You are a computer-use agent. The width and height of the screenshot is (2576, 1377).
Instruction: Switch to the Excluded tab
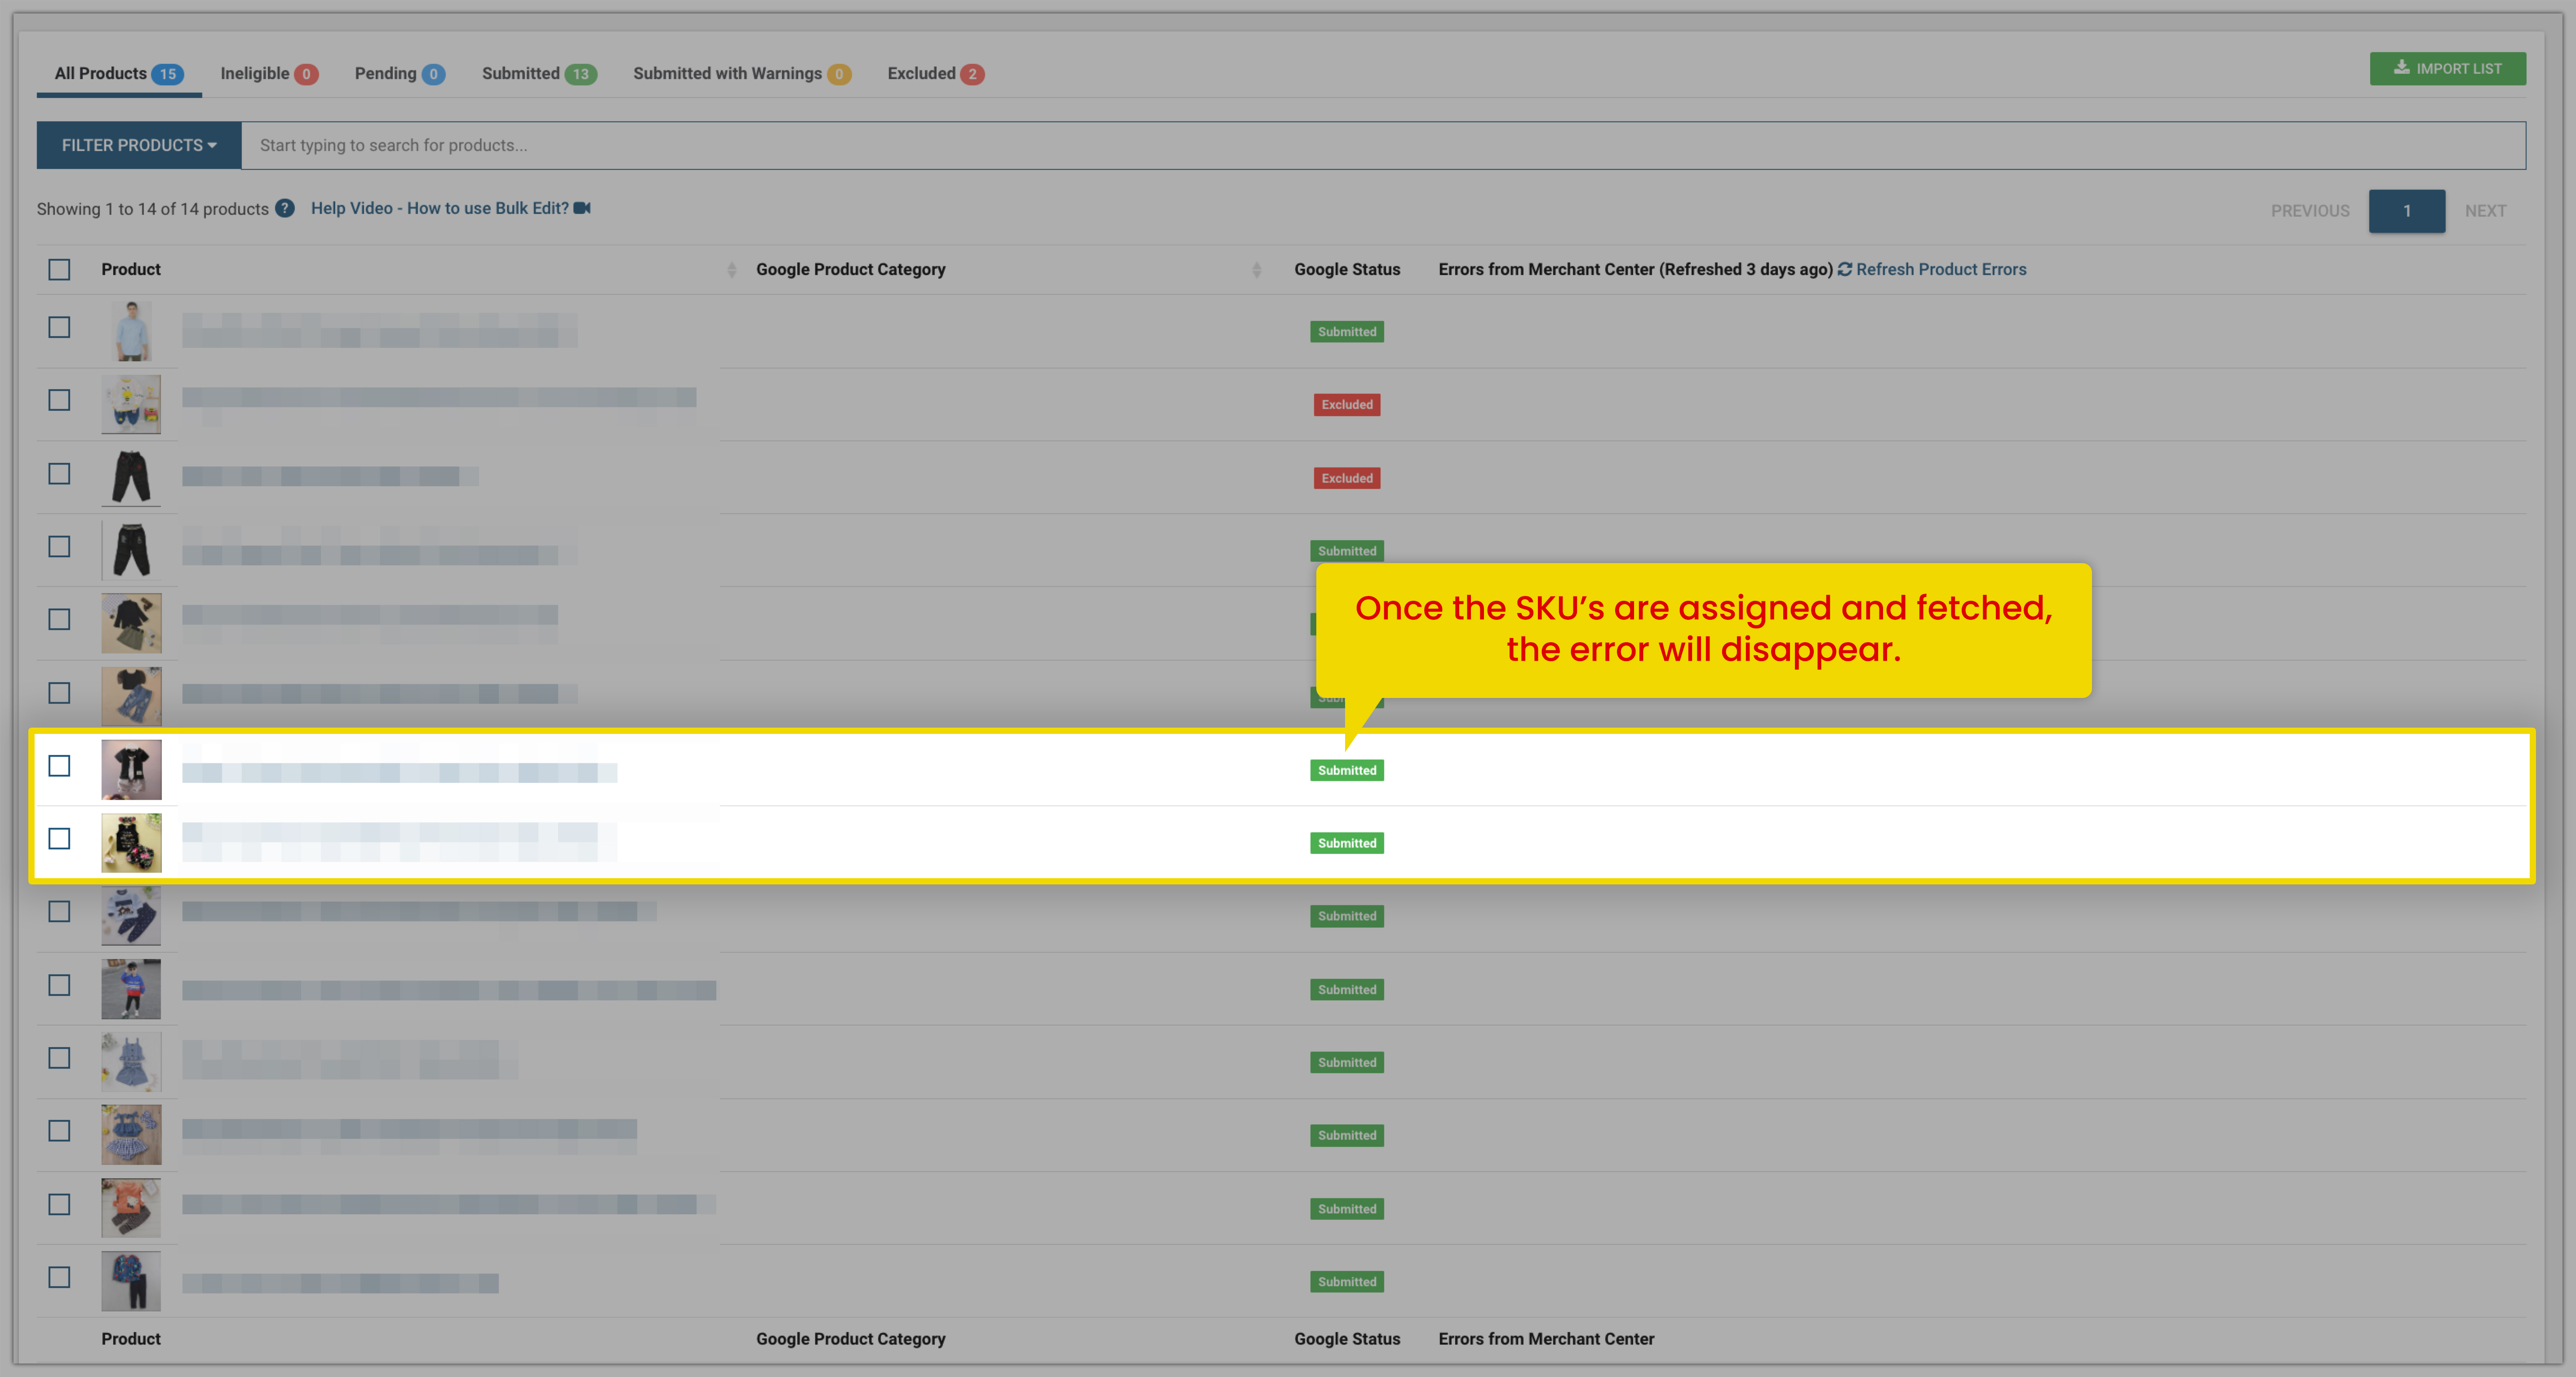[x=934, y=73]
